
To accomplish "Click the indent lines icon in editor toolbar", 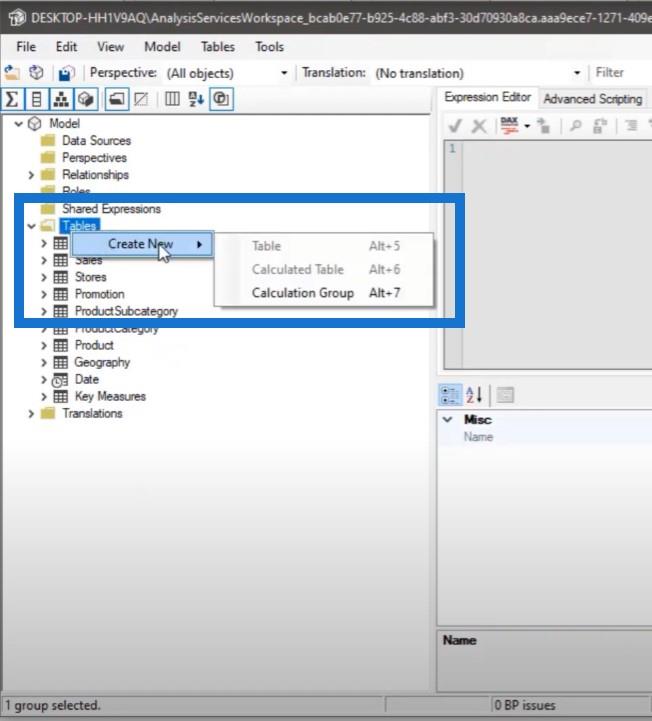I will [x=631, y=125].
